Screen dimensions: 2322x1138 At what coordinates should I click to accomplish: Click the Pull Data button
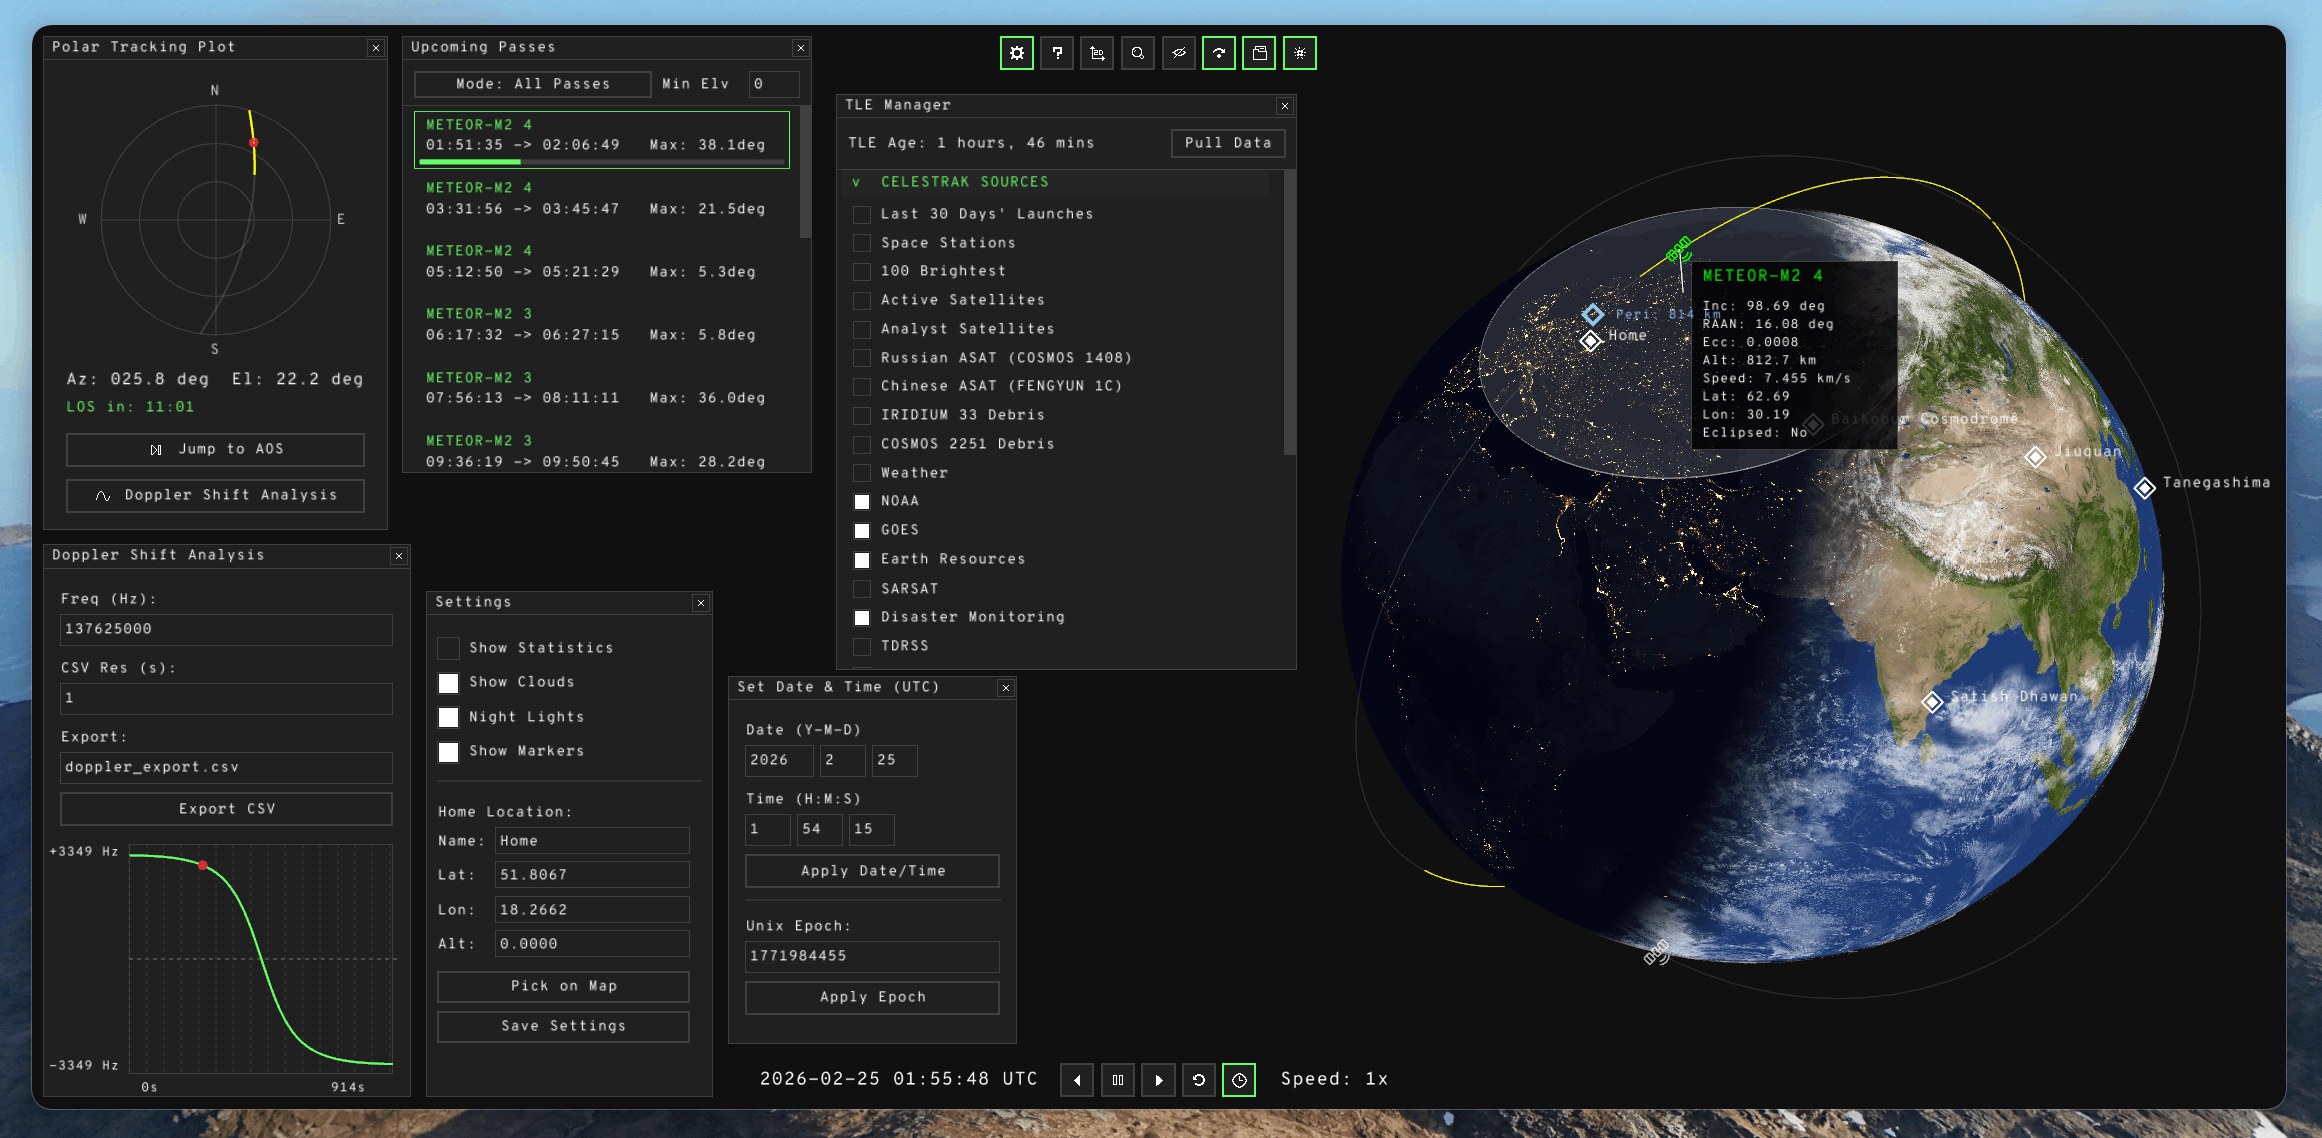1227,143
